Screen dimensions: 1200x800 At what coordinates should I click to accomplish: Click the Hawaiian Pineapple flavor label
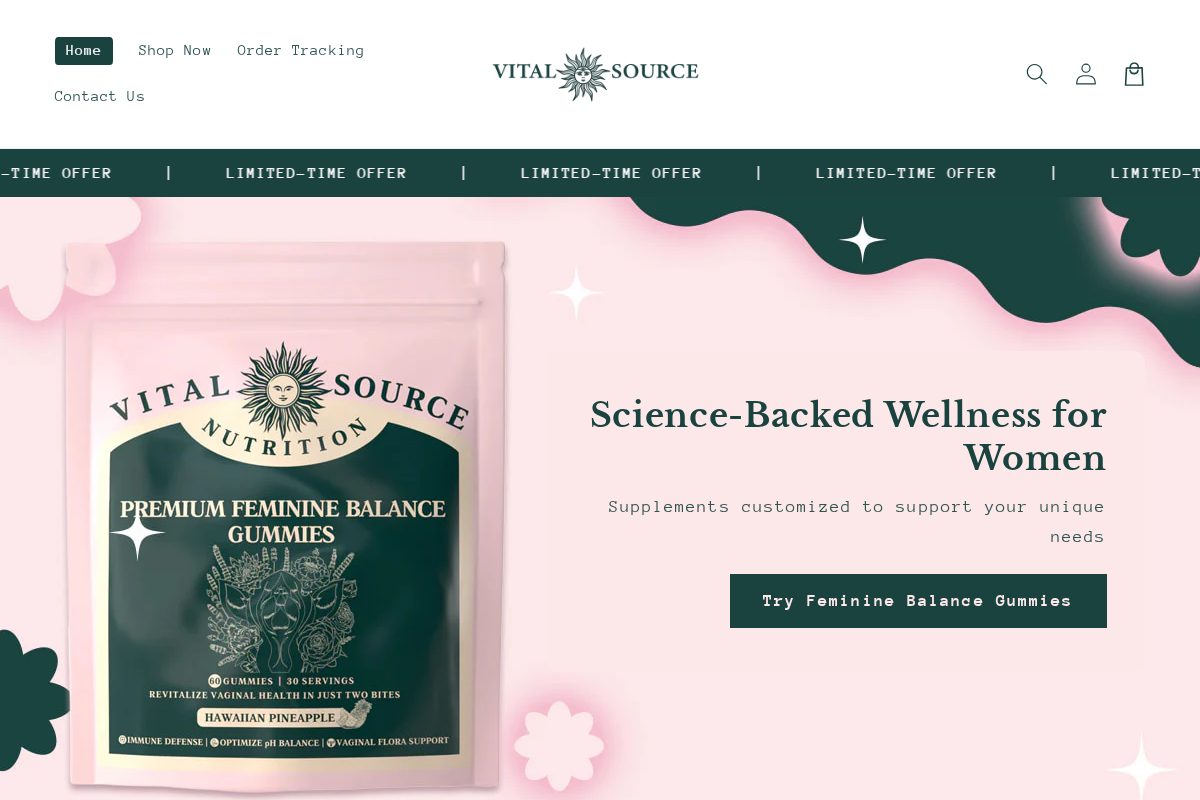pyautogui.click(x=270, y=717)
